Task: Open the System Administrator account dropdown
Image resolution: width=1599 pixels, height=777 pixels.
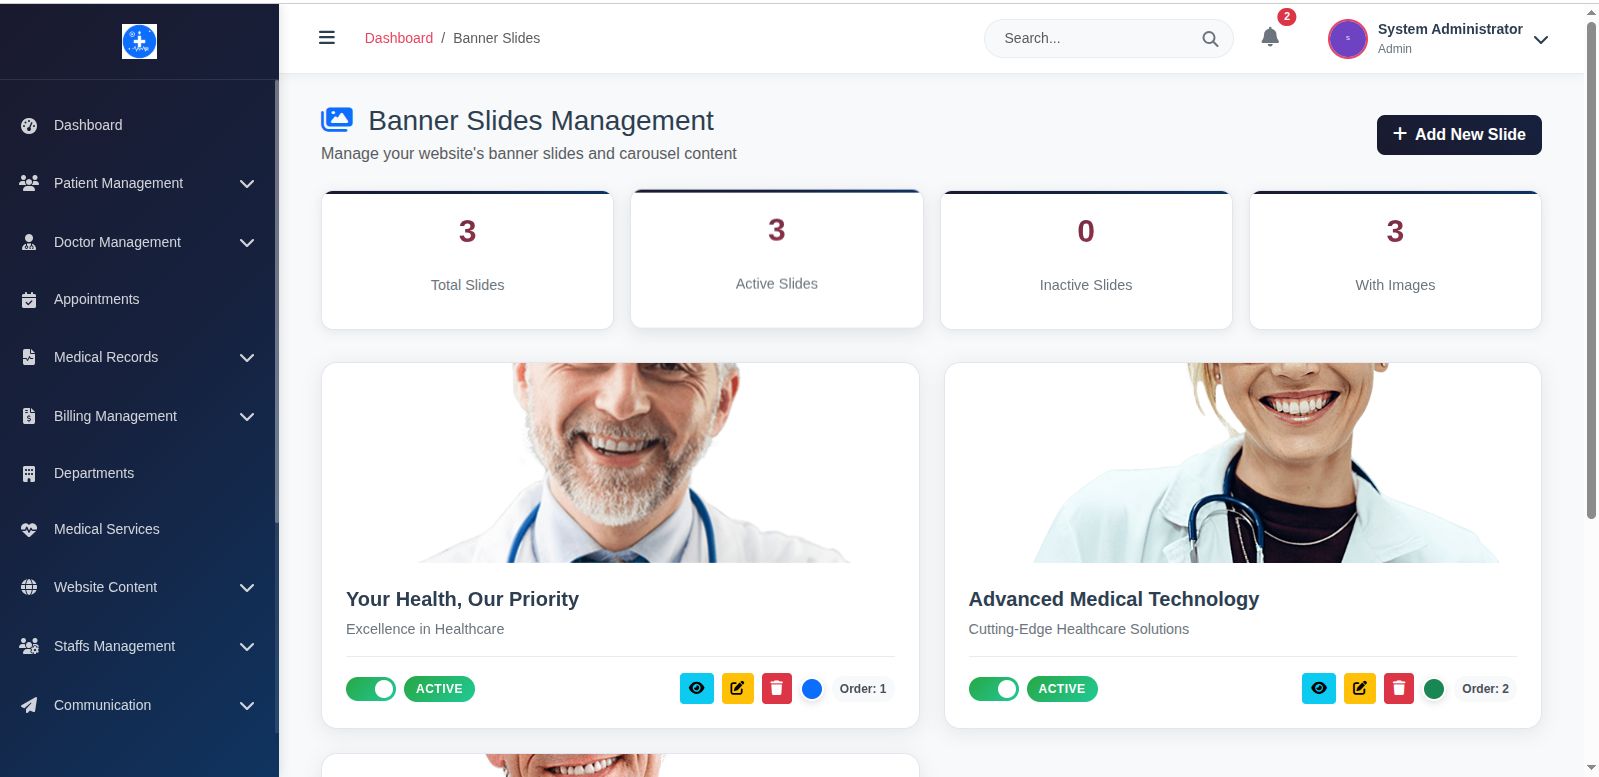Action: coord(1541,40)
